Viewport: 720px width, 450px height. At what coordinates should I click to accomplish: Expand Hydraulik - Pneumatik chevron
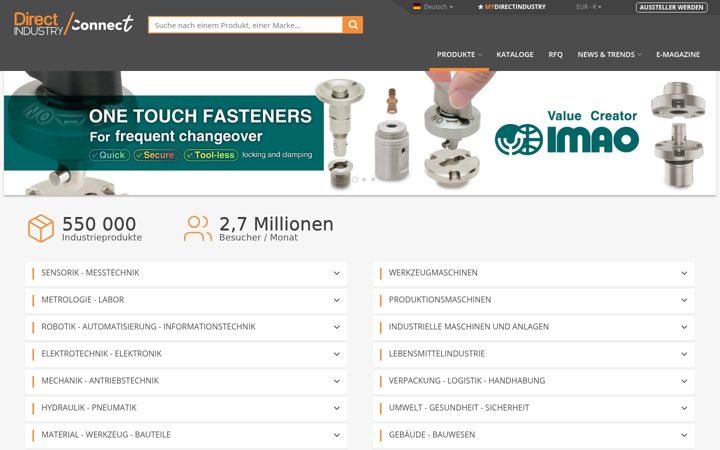click(337, 408)
